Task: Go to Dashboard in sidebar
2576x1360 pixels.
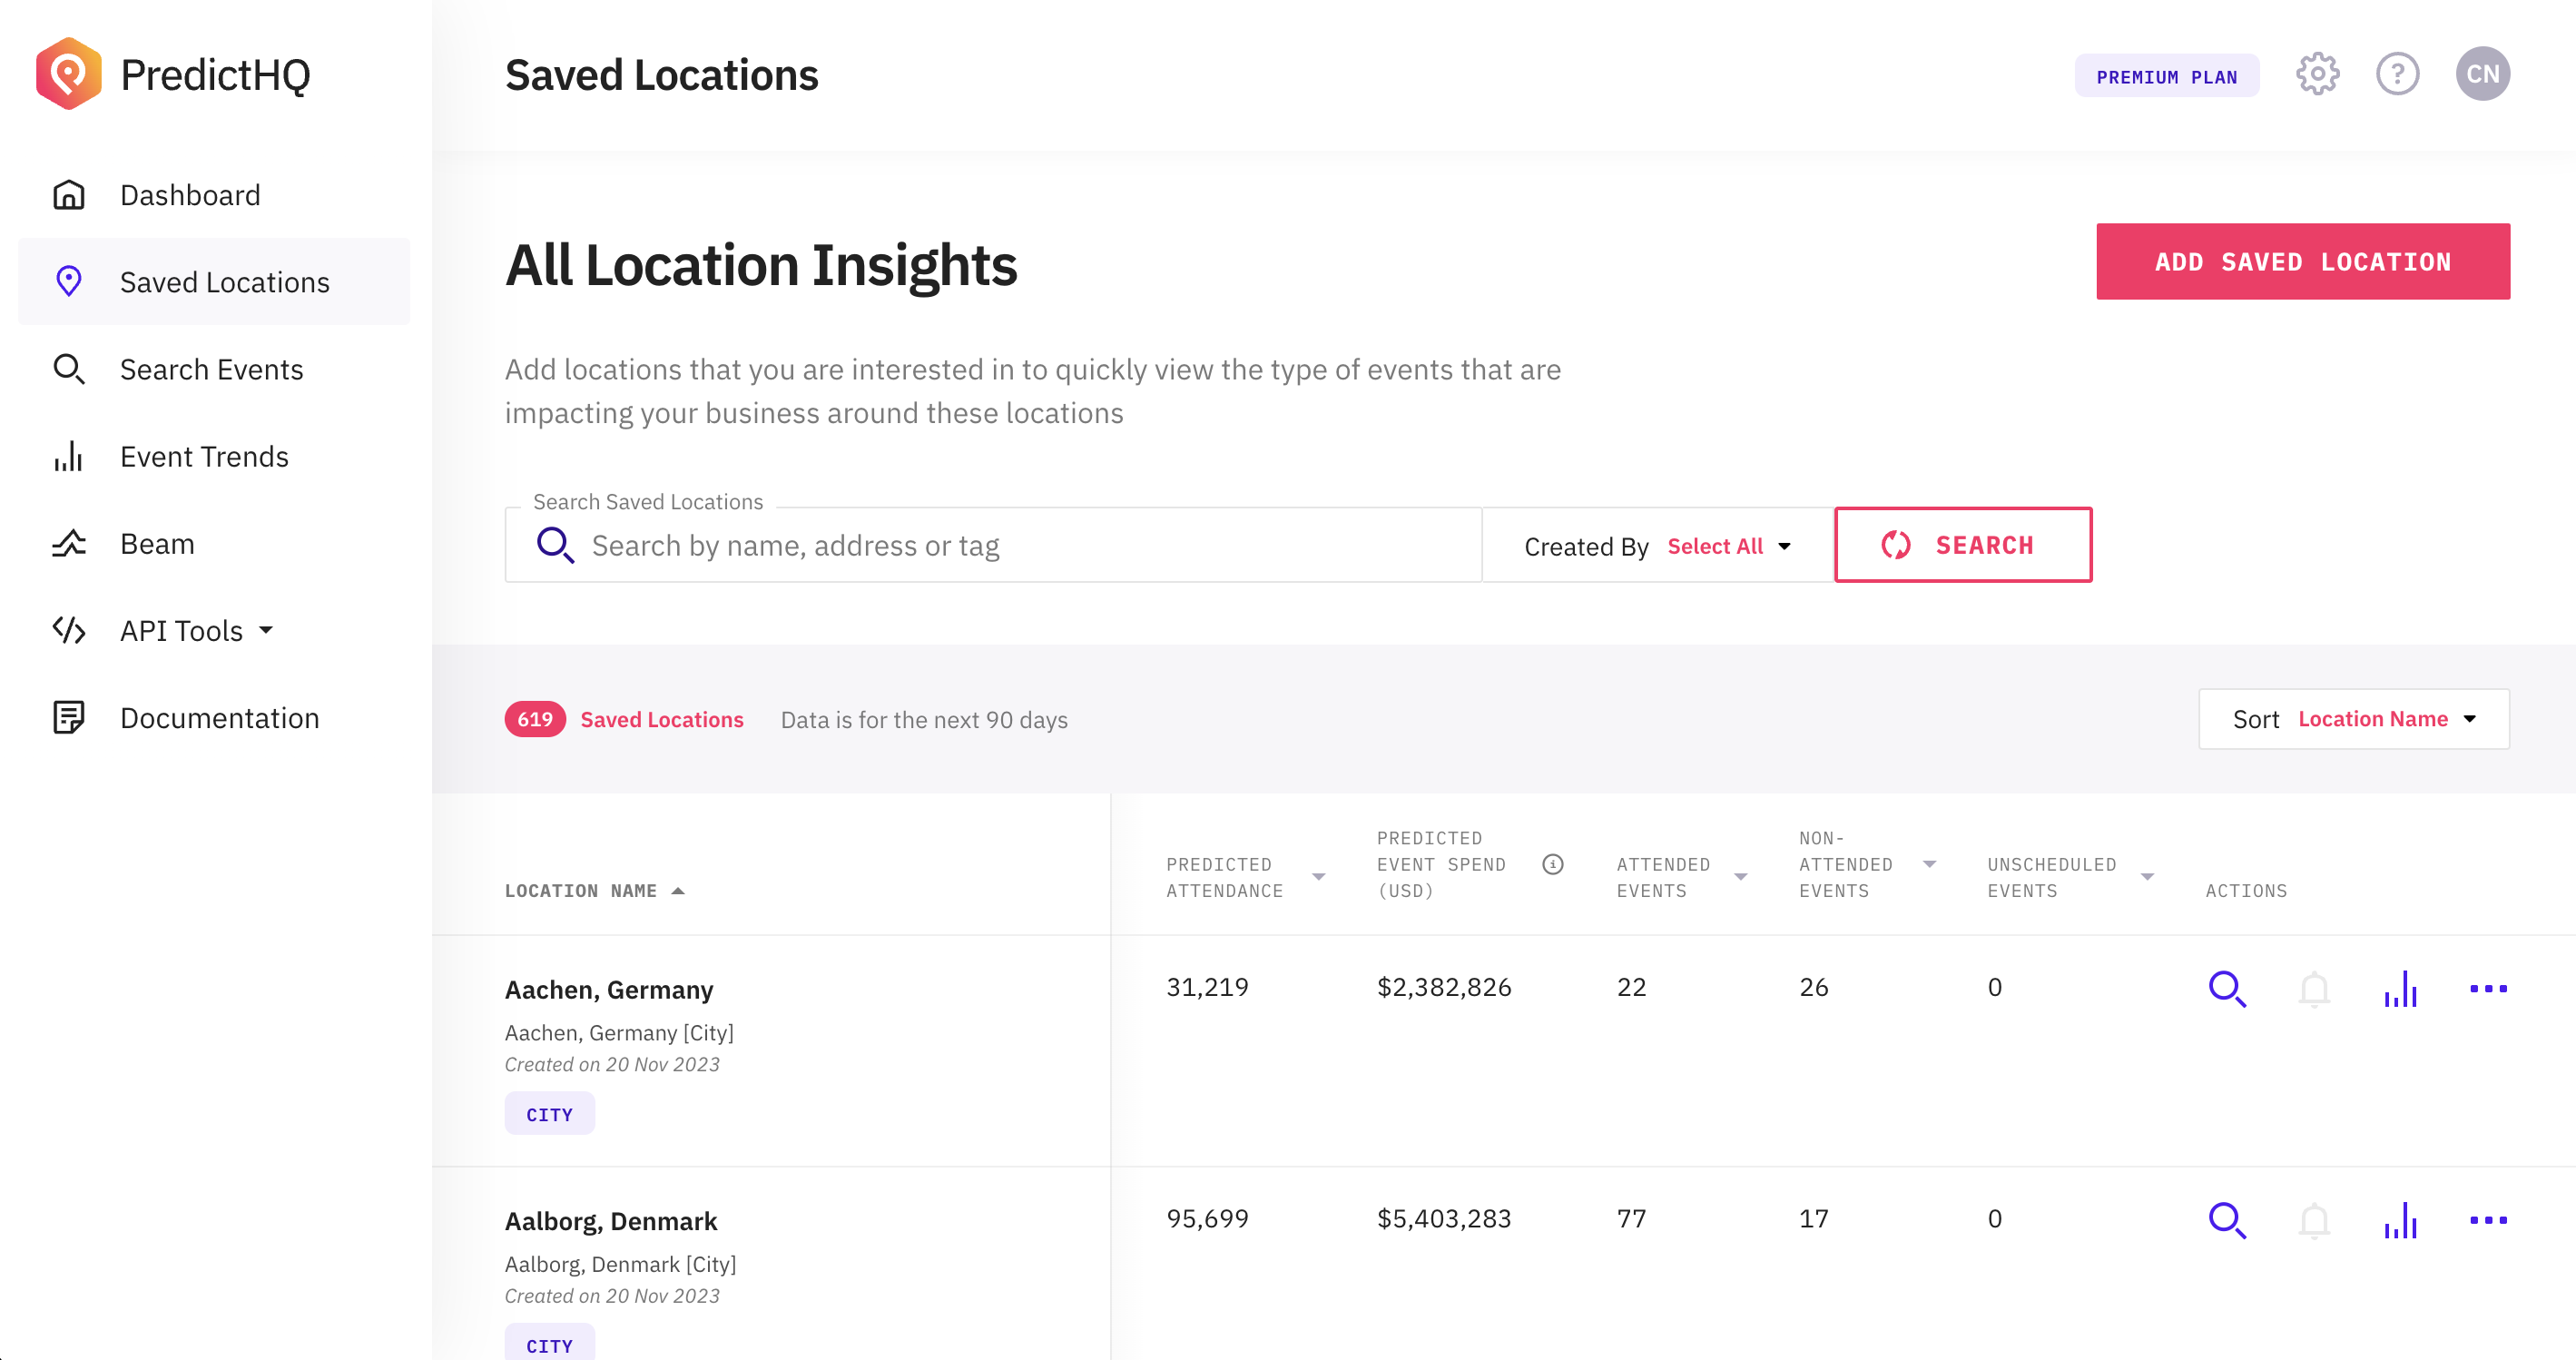Action: pos(190,195)
